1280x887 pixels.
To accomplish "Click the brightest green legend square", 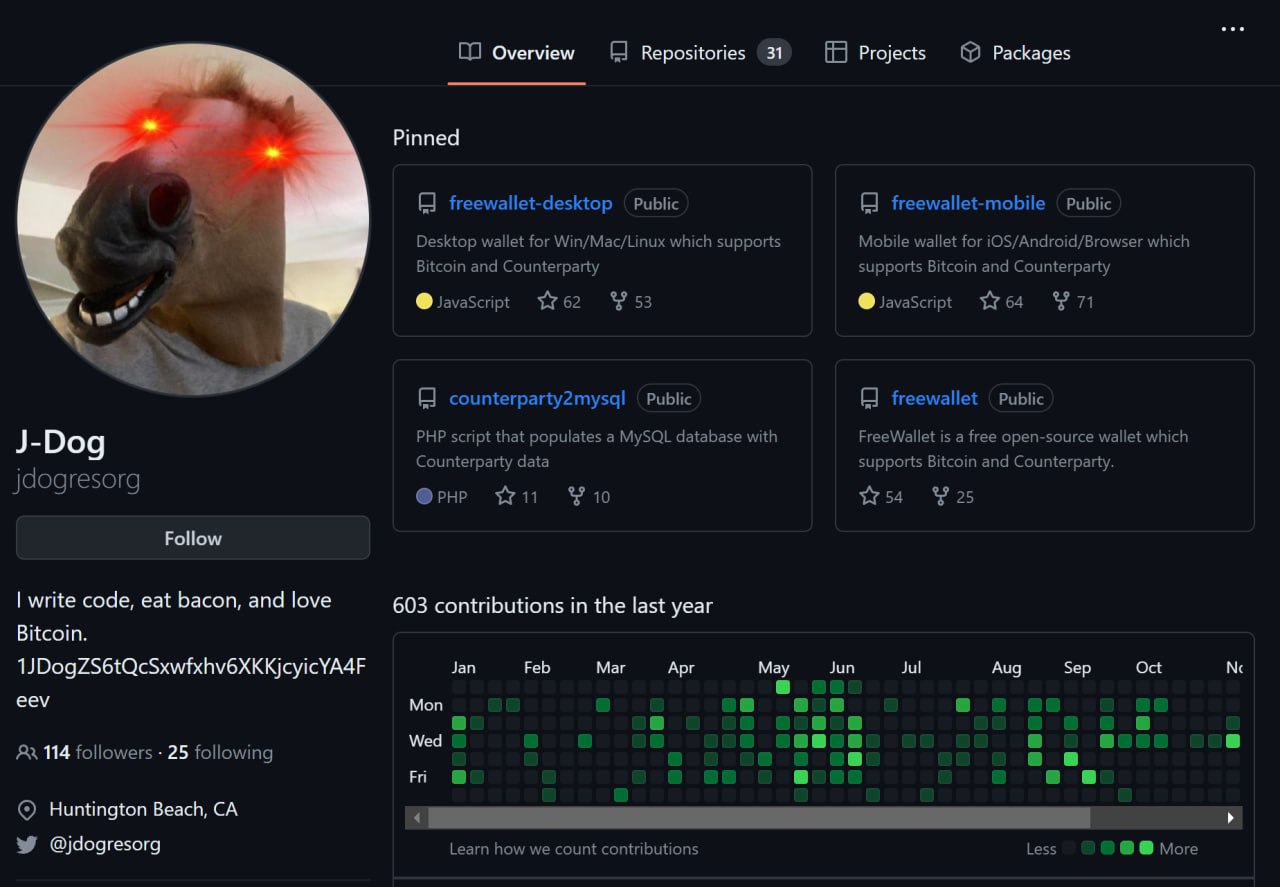I will point(1146,848).
